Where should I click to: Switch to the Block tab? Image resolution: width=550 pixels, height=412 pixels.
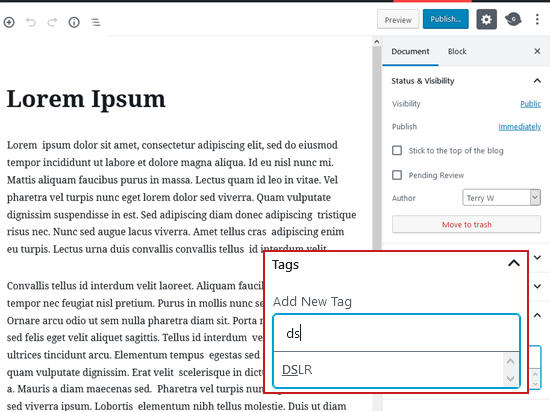457,52
